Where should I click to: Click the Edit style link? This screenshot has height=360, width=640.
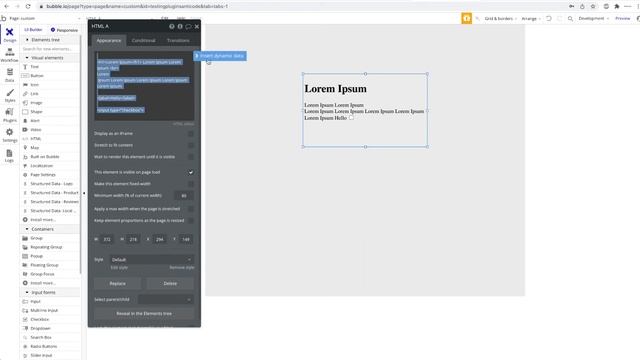click(119, 268)
